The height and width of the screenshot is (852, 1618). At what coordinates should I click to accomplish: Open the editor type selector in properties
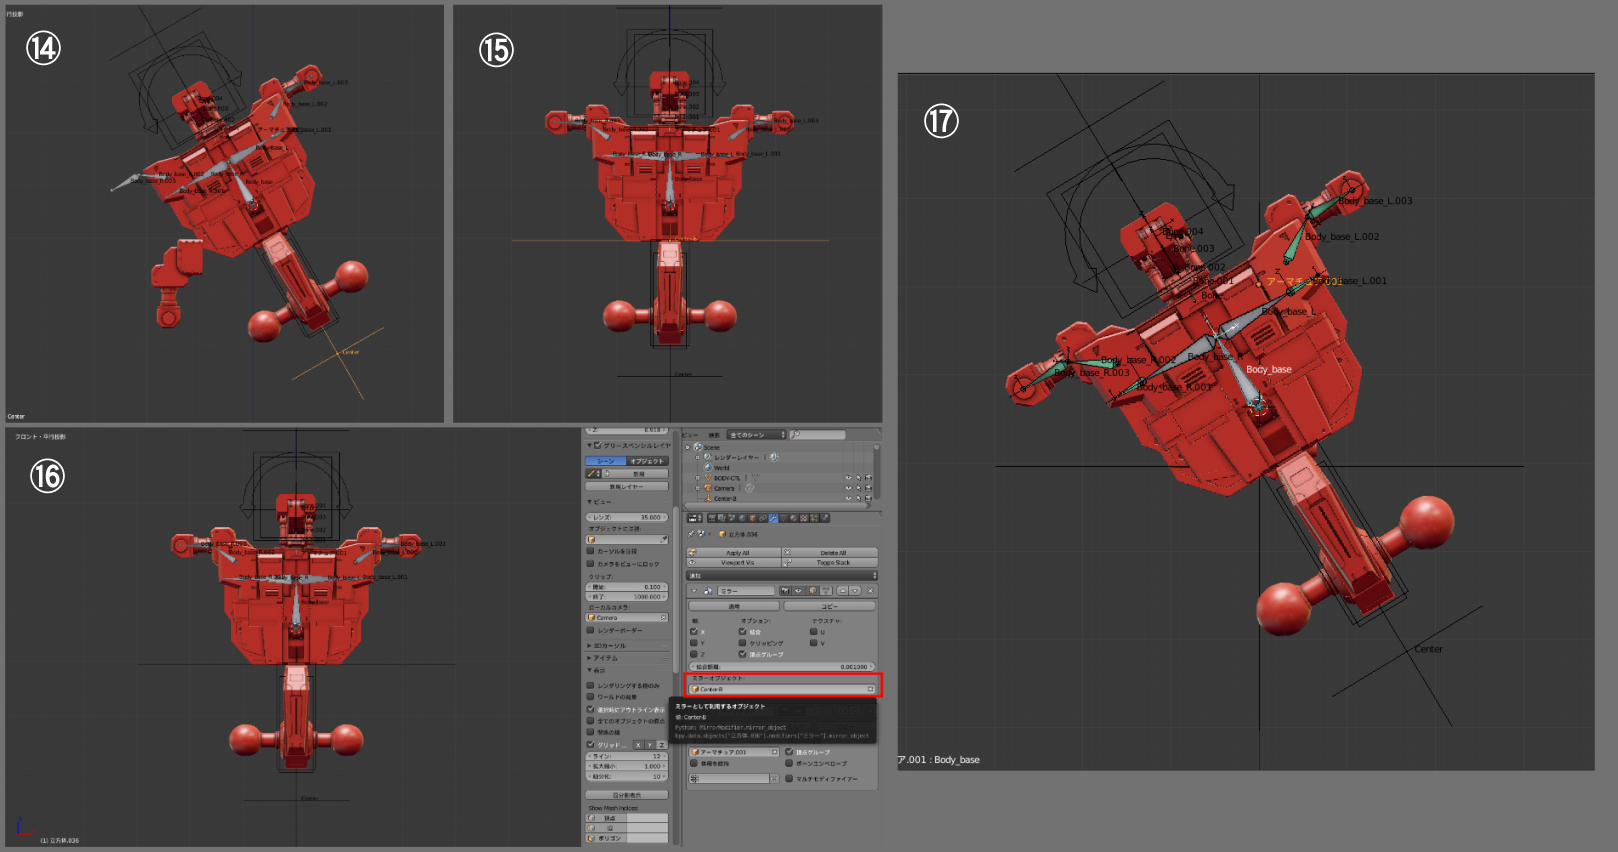tap(694, 518)
